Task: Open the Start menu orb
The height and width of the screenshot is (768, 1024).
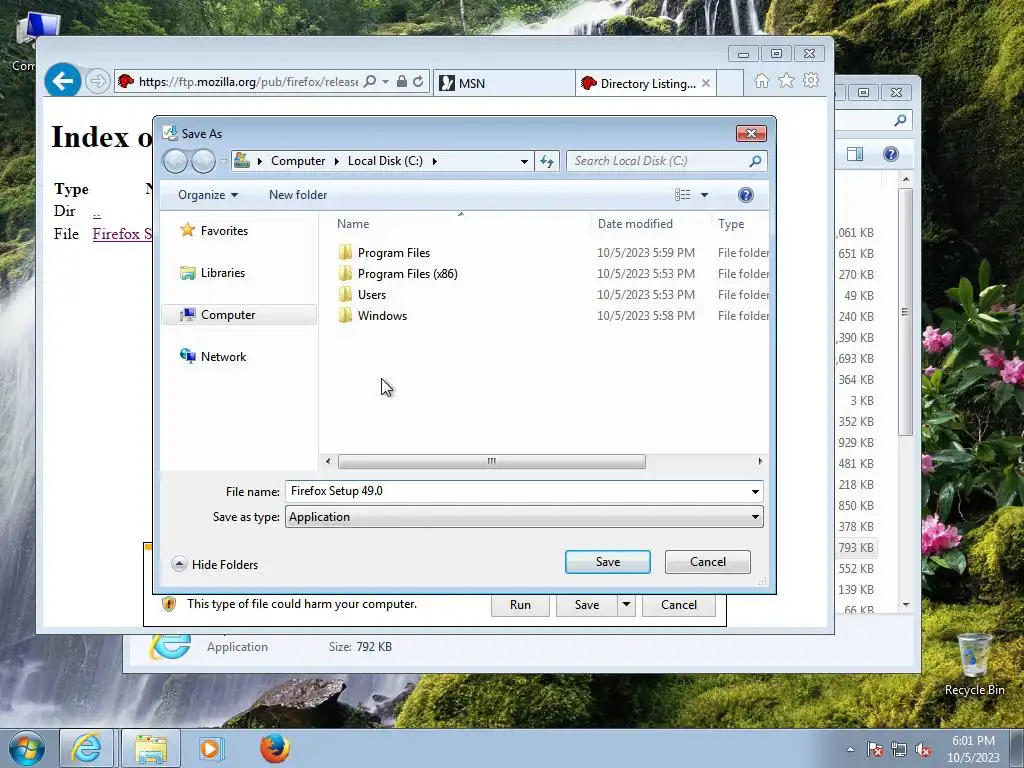Action: tap(27, 748)
